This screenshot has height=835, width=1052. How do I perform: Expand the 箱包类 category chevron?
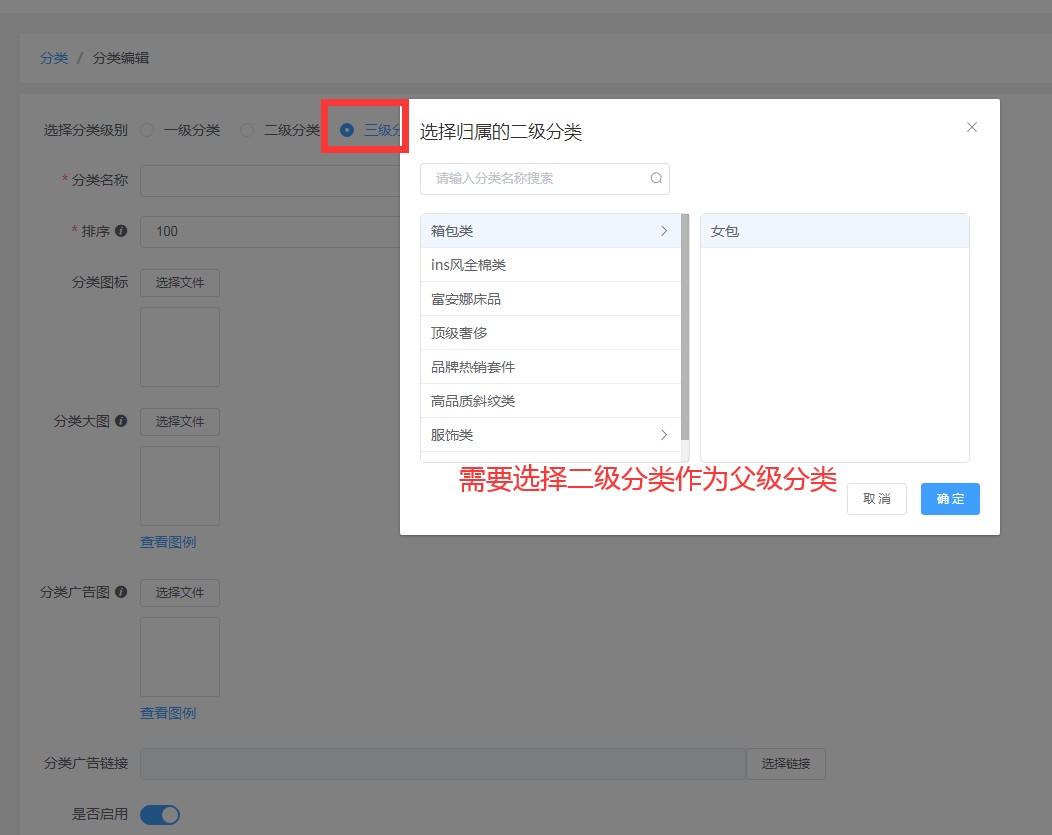click(x=664, y=231)
